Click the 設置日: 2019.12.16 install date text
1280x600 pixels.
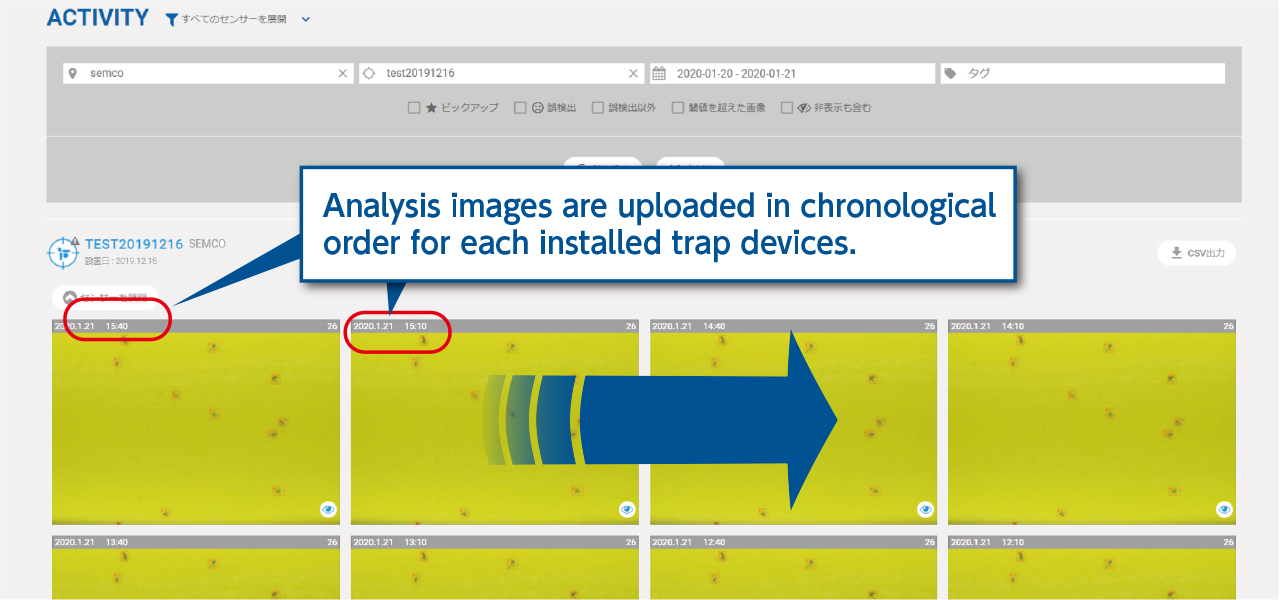click(121, 261)
